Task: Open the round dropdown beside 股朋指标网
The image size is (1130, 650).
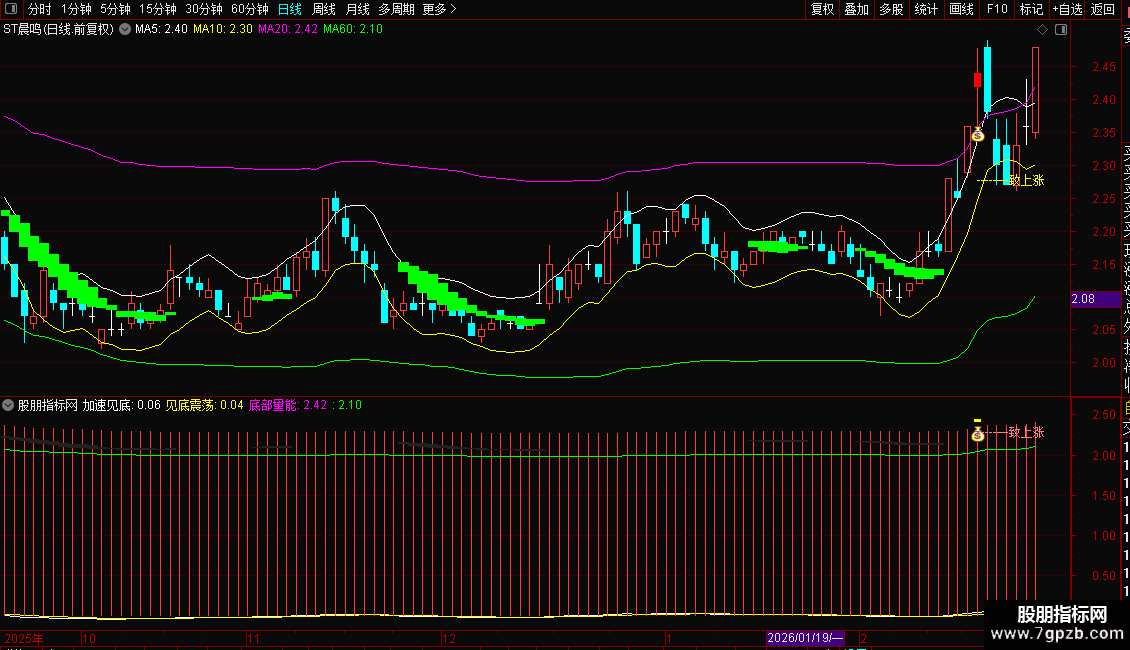Action: [8, 405]
